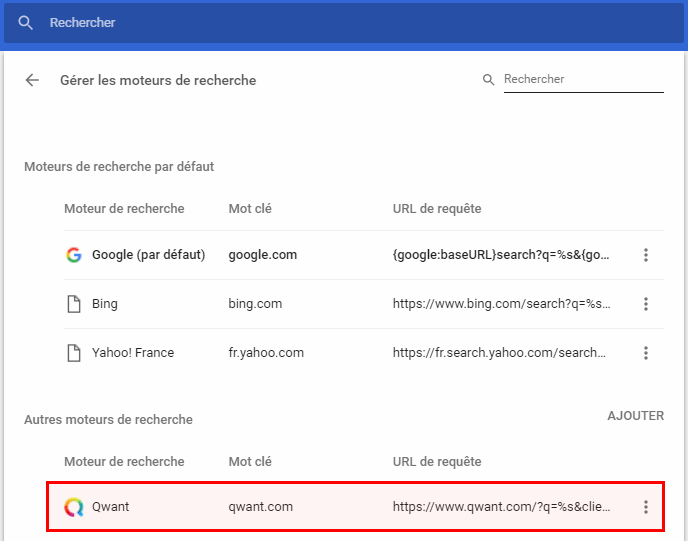Focus the search engines Rechercher field

click(x=582, y=80)
